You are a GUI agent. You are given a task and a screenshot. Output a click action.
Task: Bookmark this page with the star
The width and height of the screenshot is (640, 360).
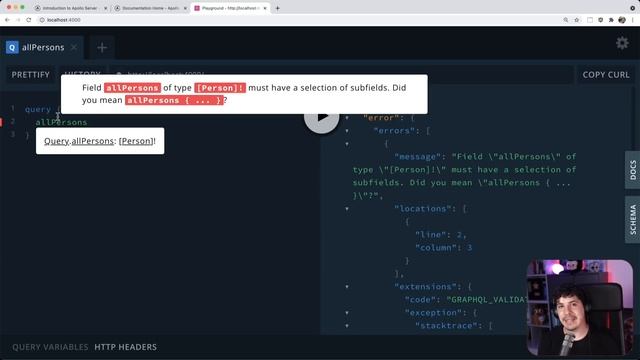(576, 20)
